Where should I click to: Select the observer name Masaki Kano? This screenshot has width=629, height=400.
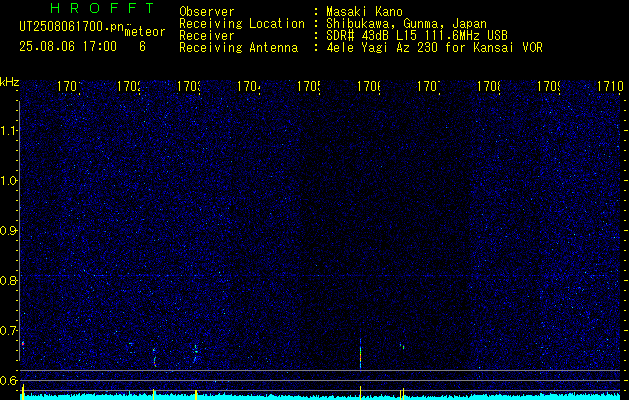tap(364, 12)
